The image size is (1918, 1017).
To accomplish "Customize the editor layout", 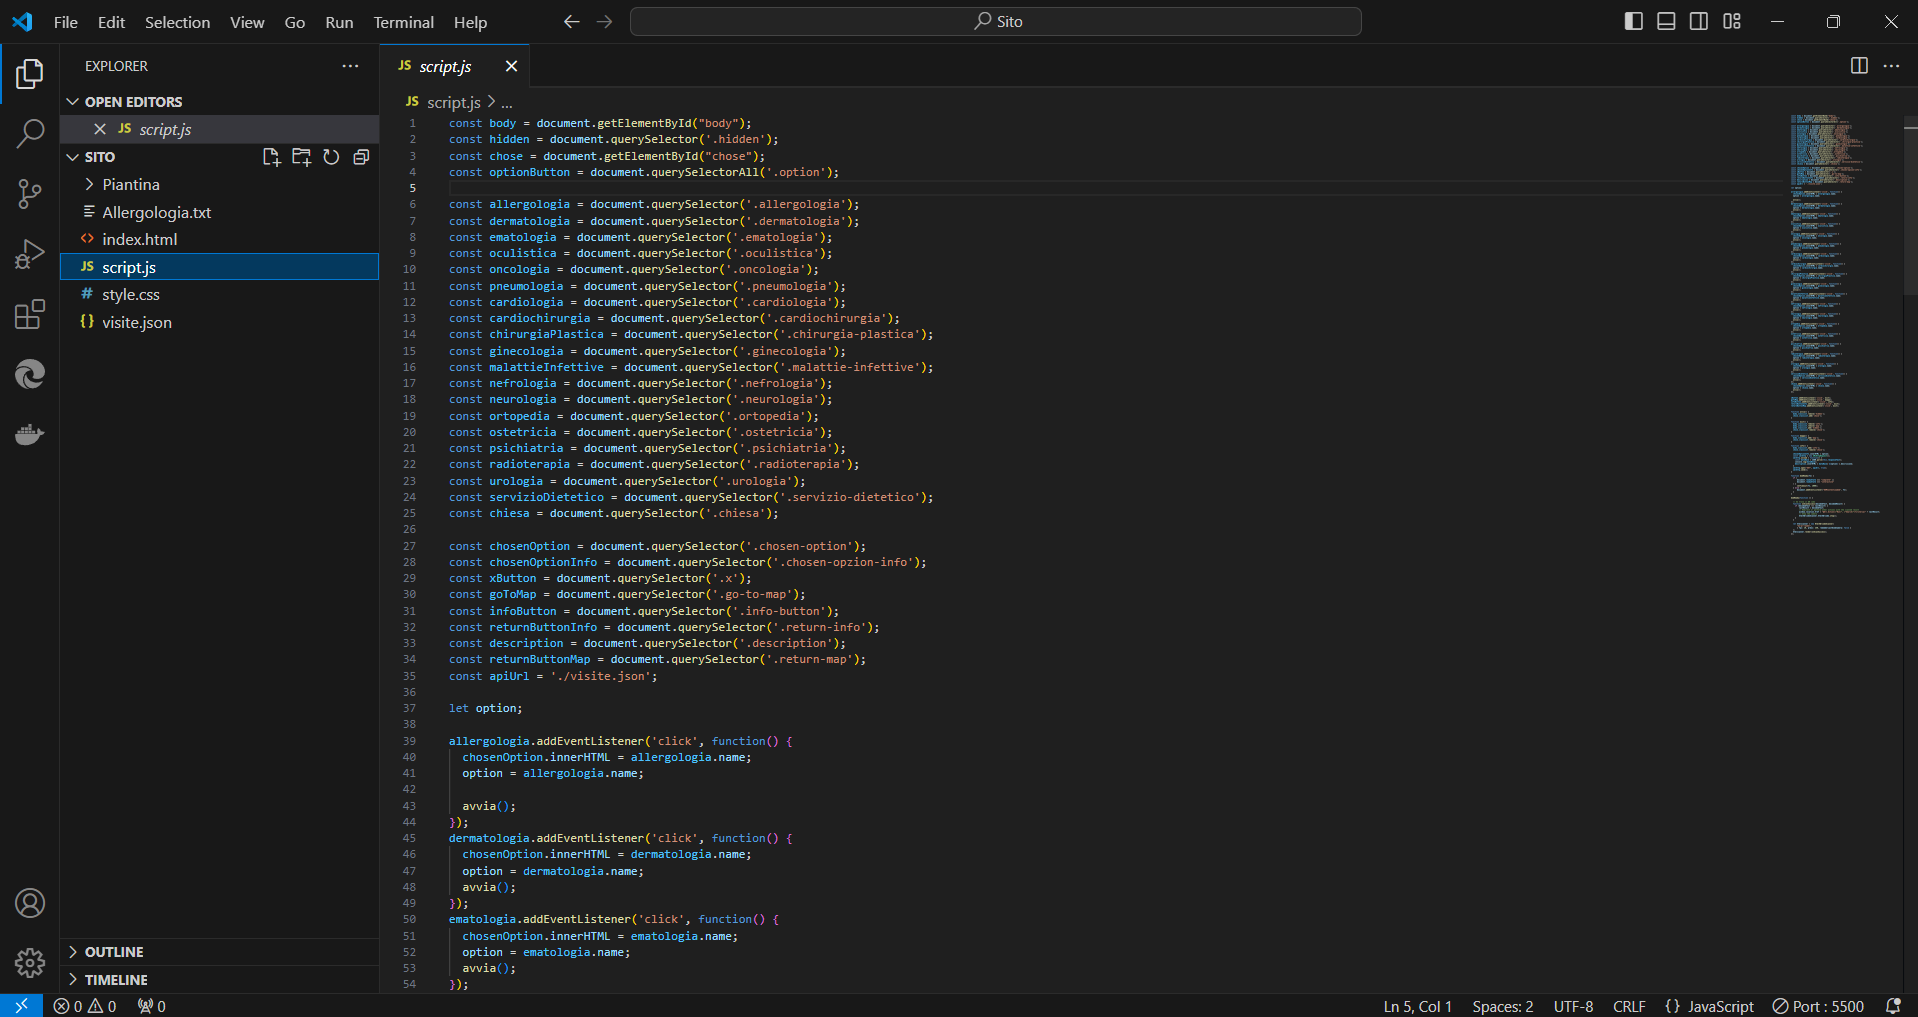I will coord(1732,21).
